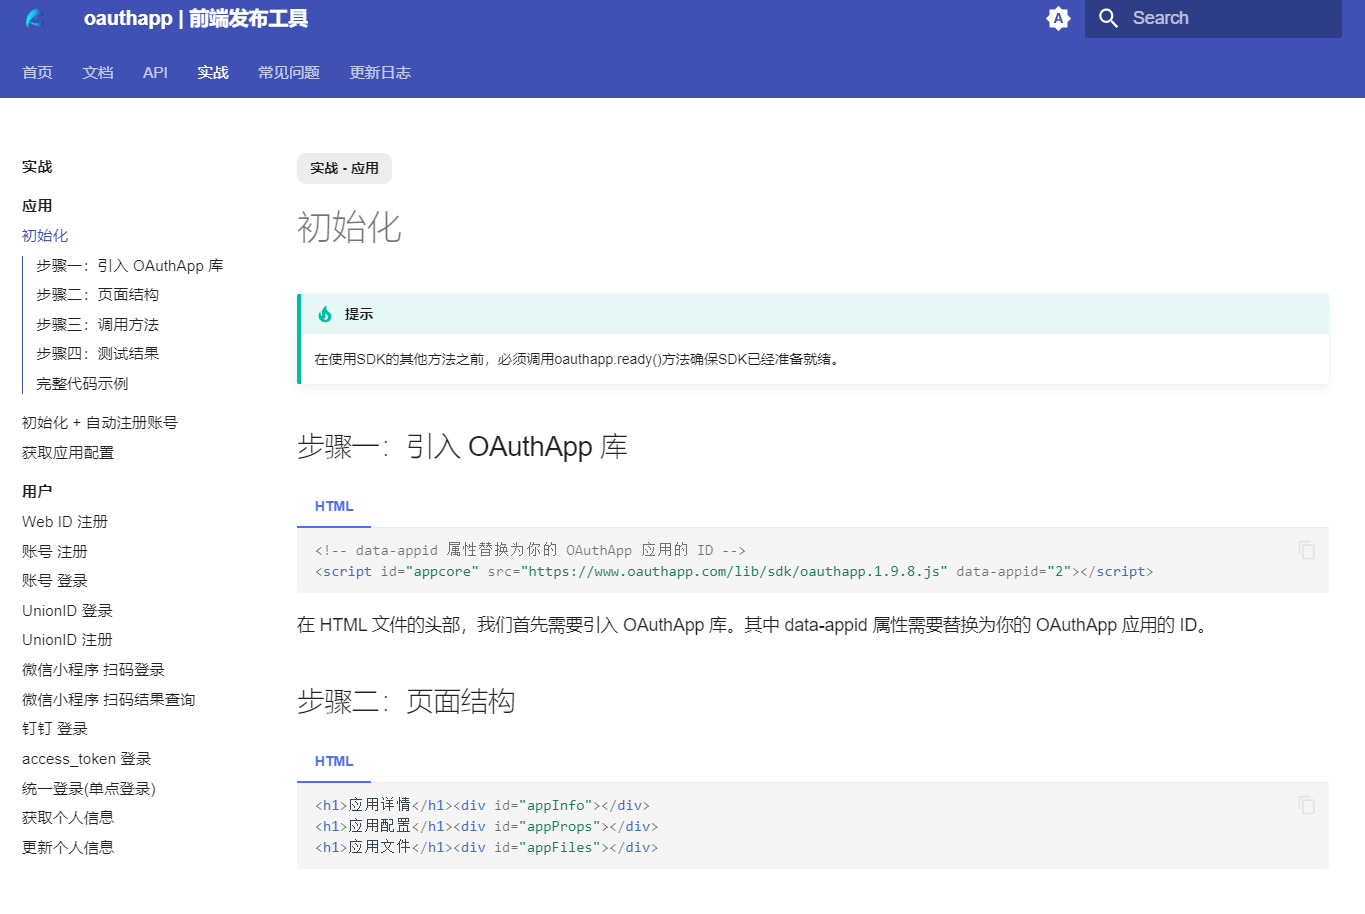Click the data-appid replacement comment line in code

pyautogui.click(x=530, y=550)
